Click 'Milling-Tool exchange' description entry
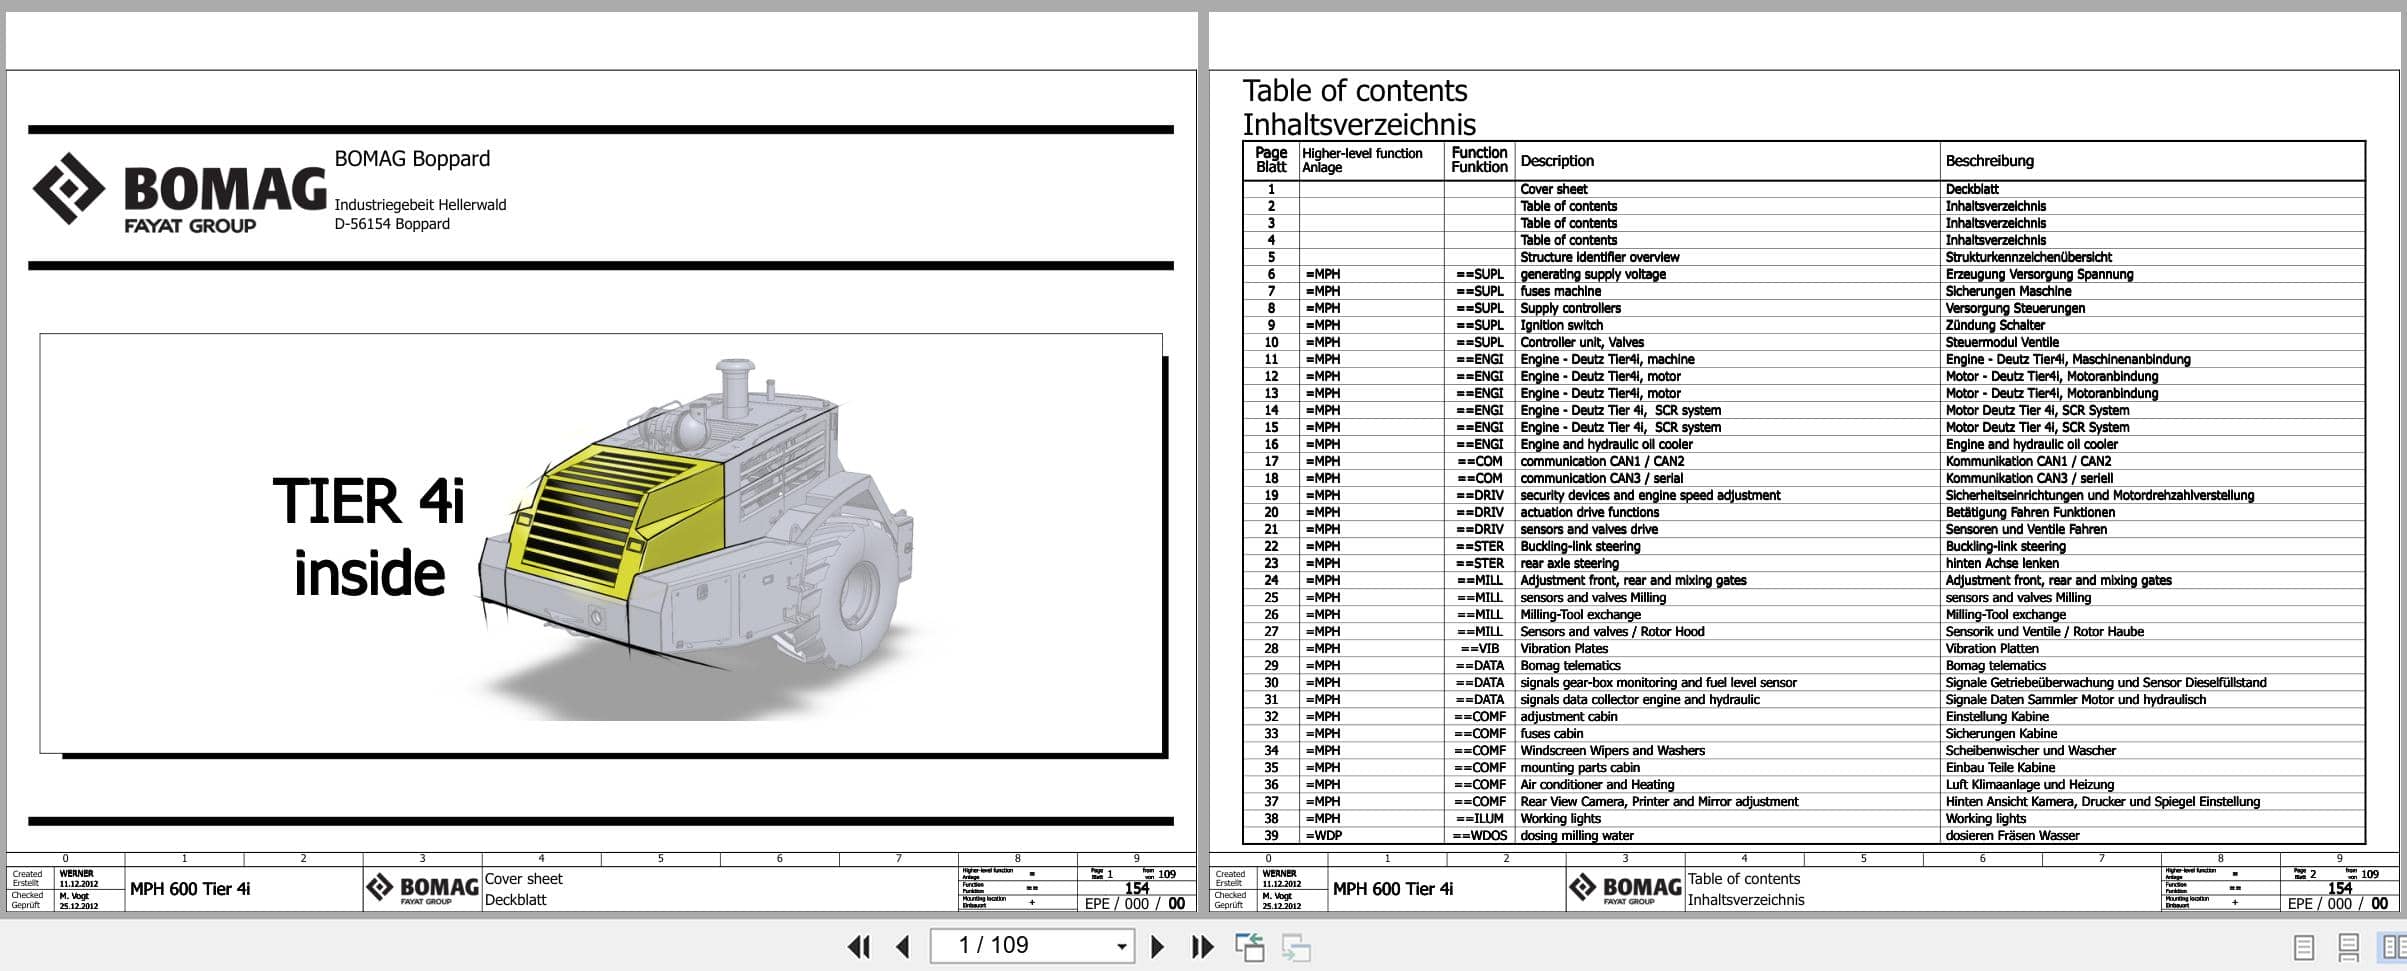Image resolution: width=2407 pixels, height=971 pixels. point(1580,614)
